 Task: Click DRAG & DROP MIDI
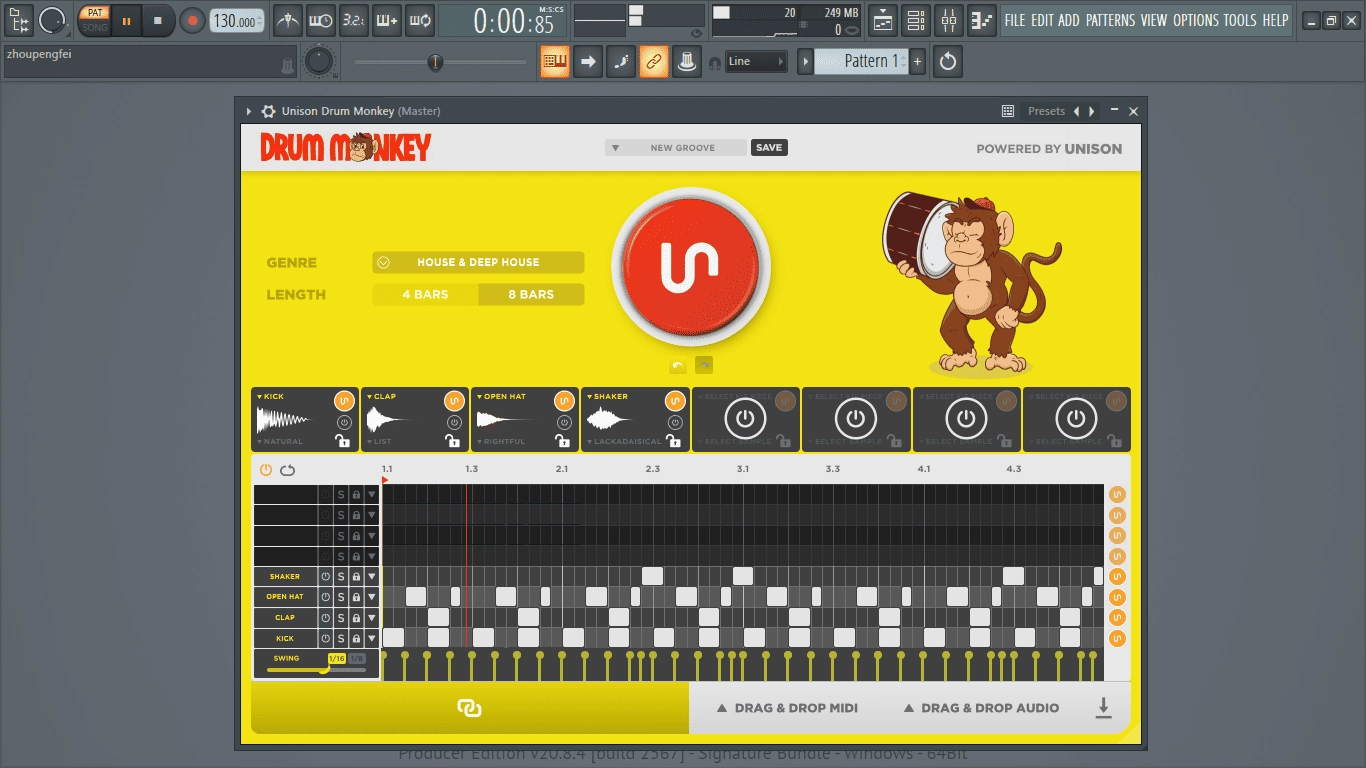pos(787,708)
